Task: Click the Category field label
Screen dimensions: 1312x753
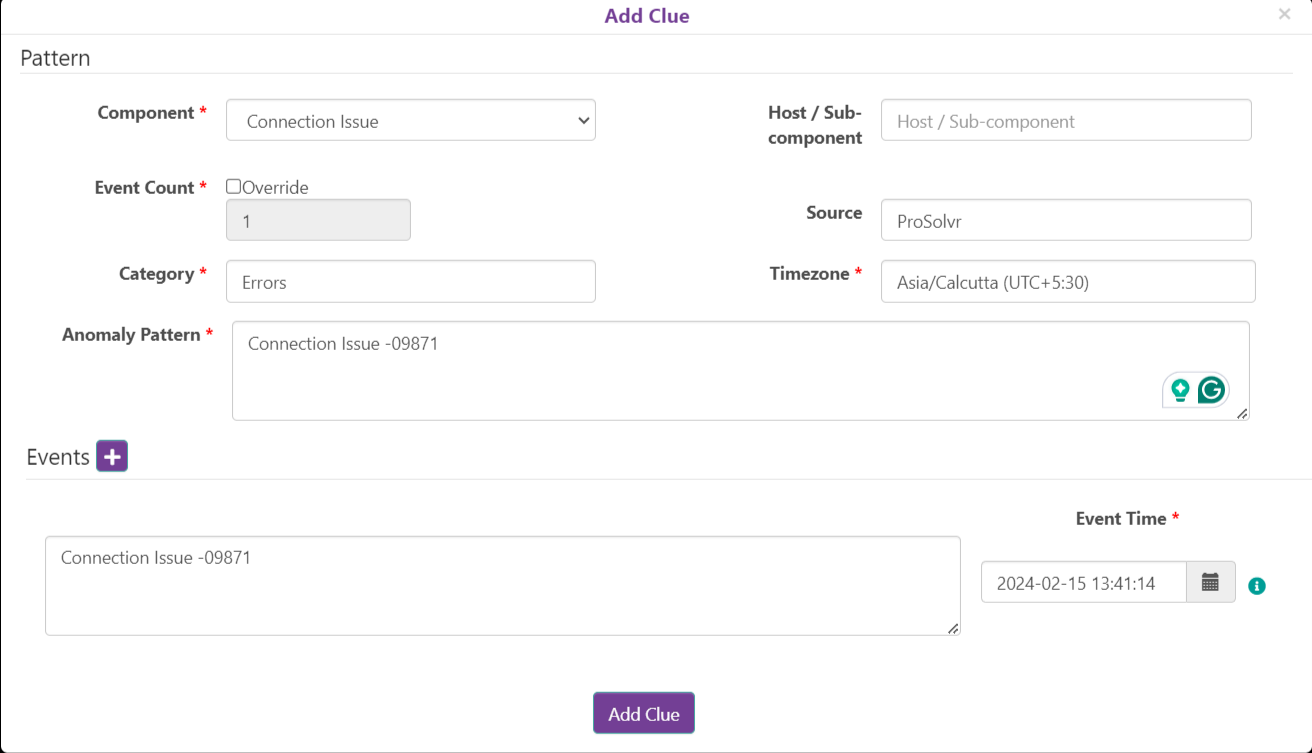Action: coord(156,273)
